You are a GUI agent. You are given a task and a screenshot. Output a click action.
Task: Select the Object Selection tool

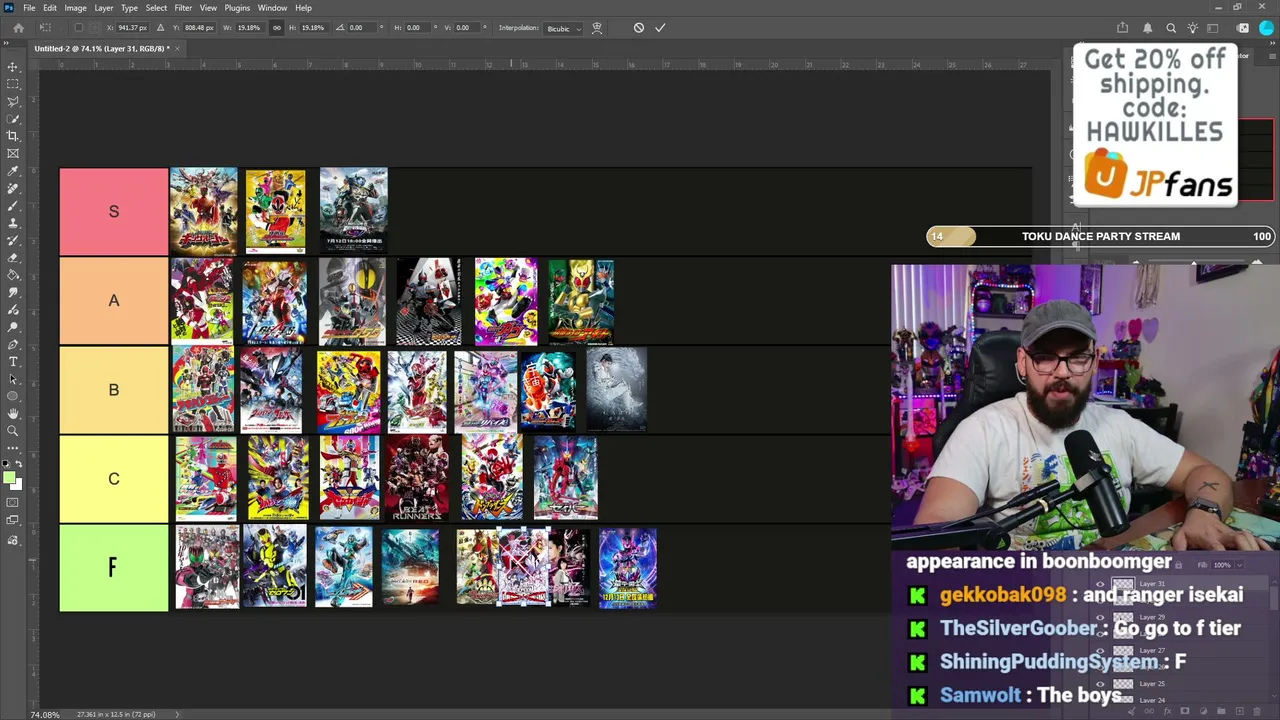point(13,119)
